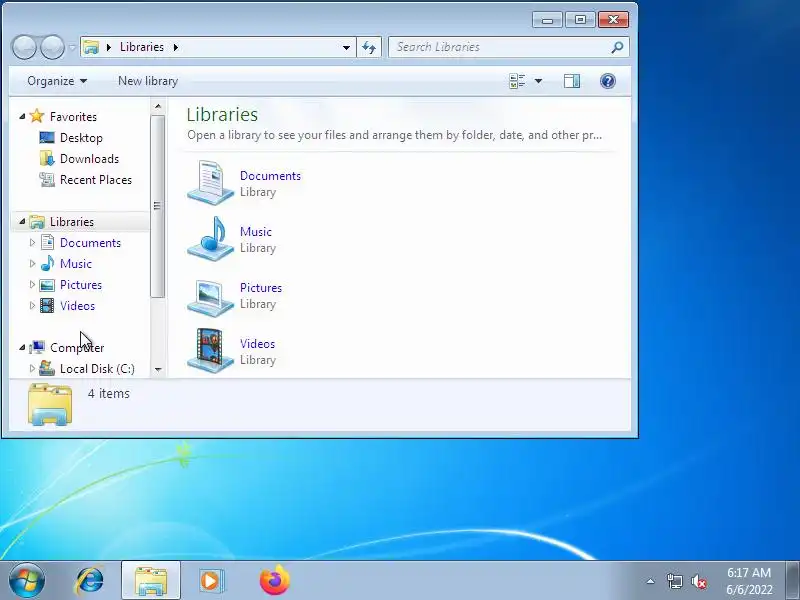Launch Windows Media Player from taskbar
The image size is (800, 600).
pyautogui.click(x=211, y=581)
